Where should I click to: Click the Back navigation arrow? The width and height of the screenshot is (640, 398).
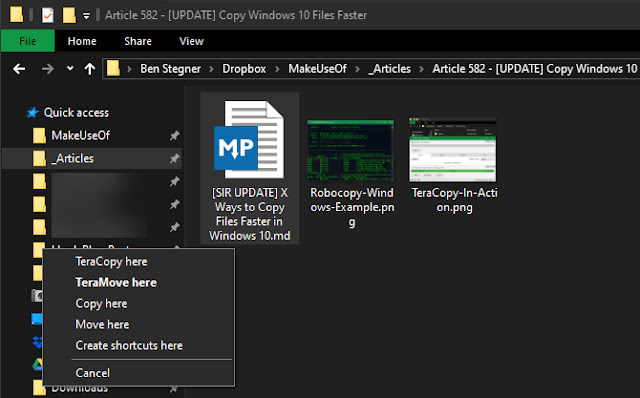19,69
